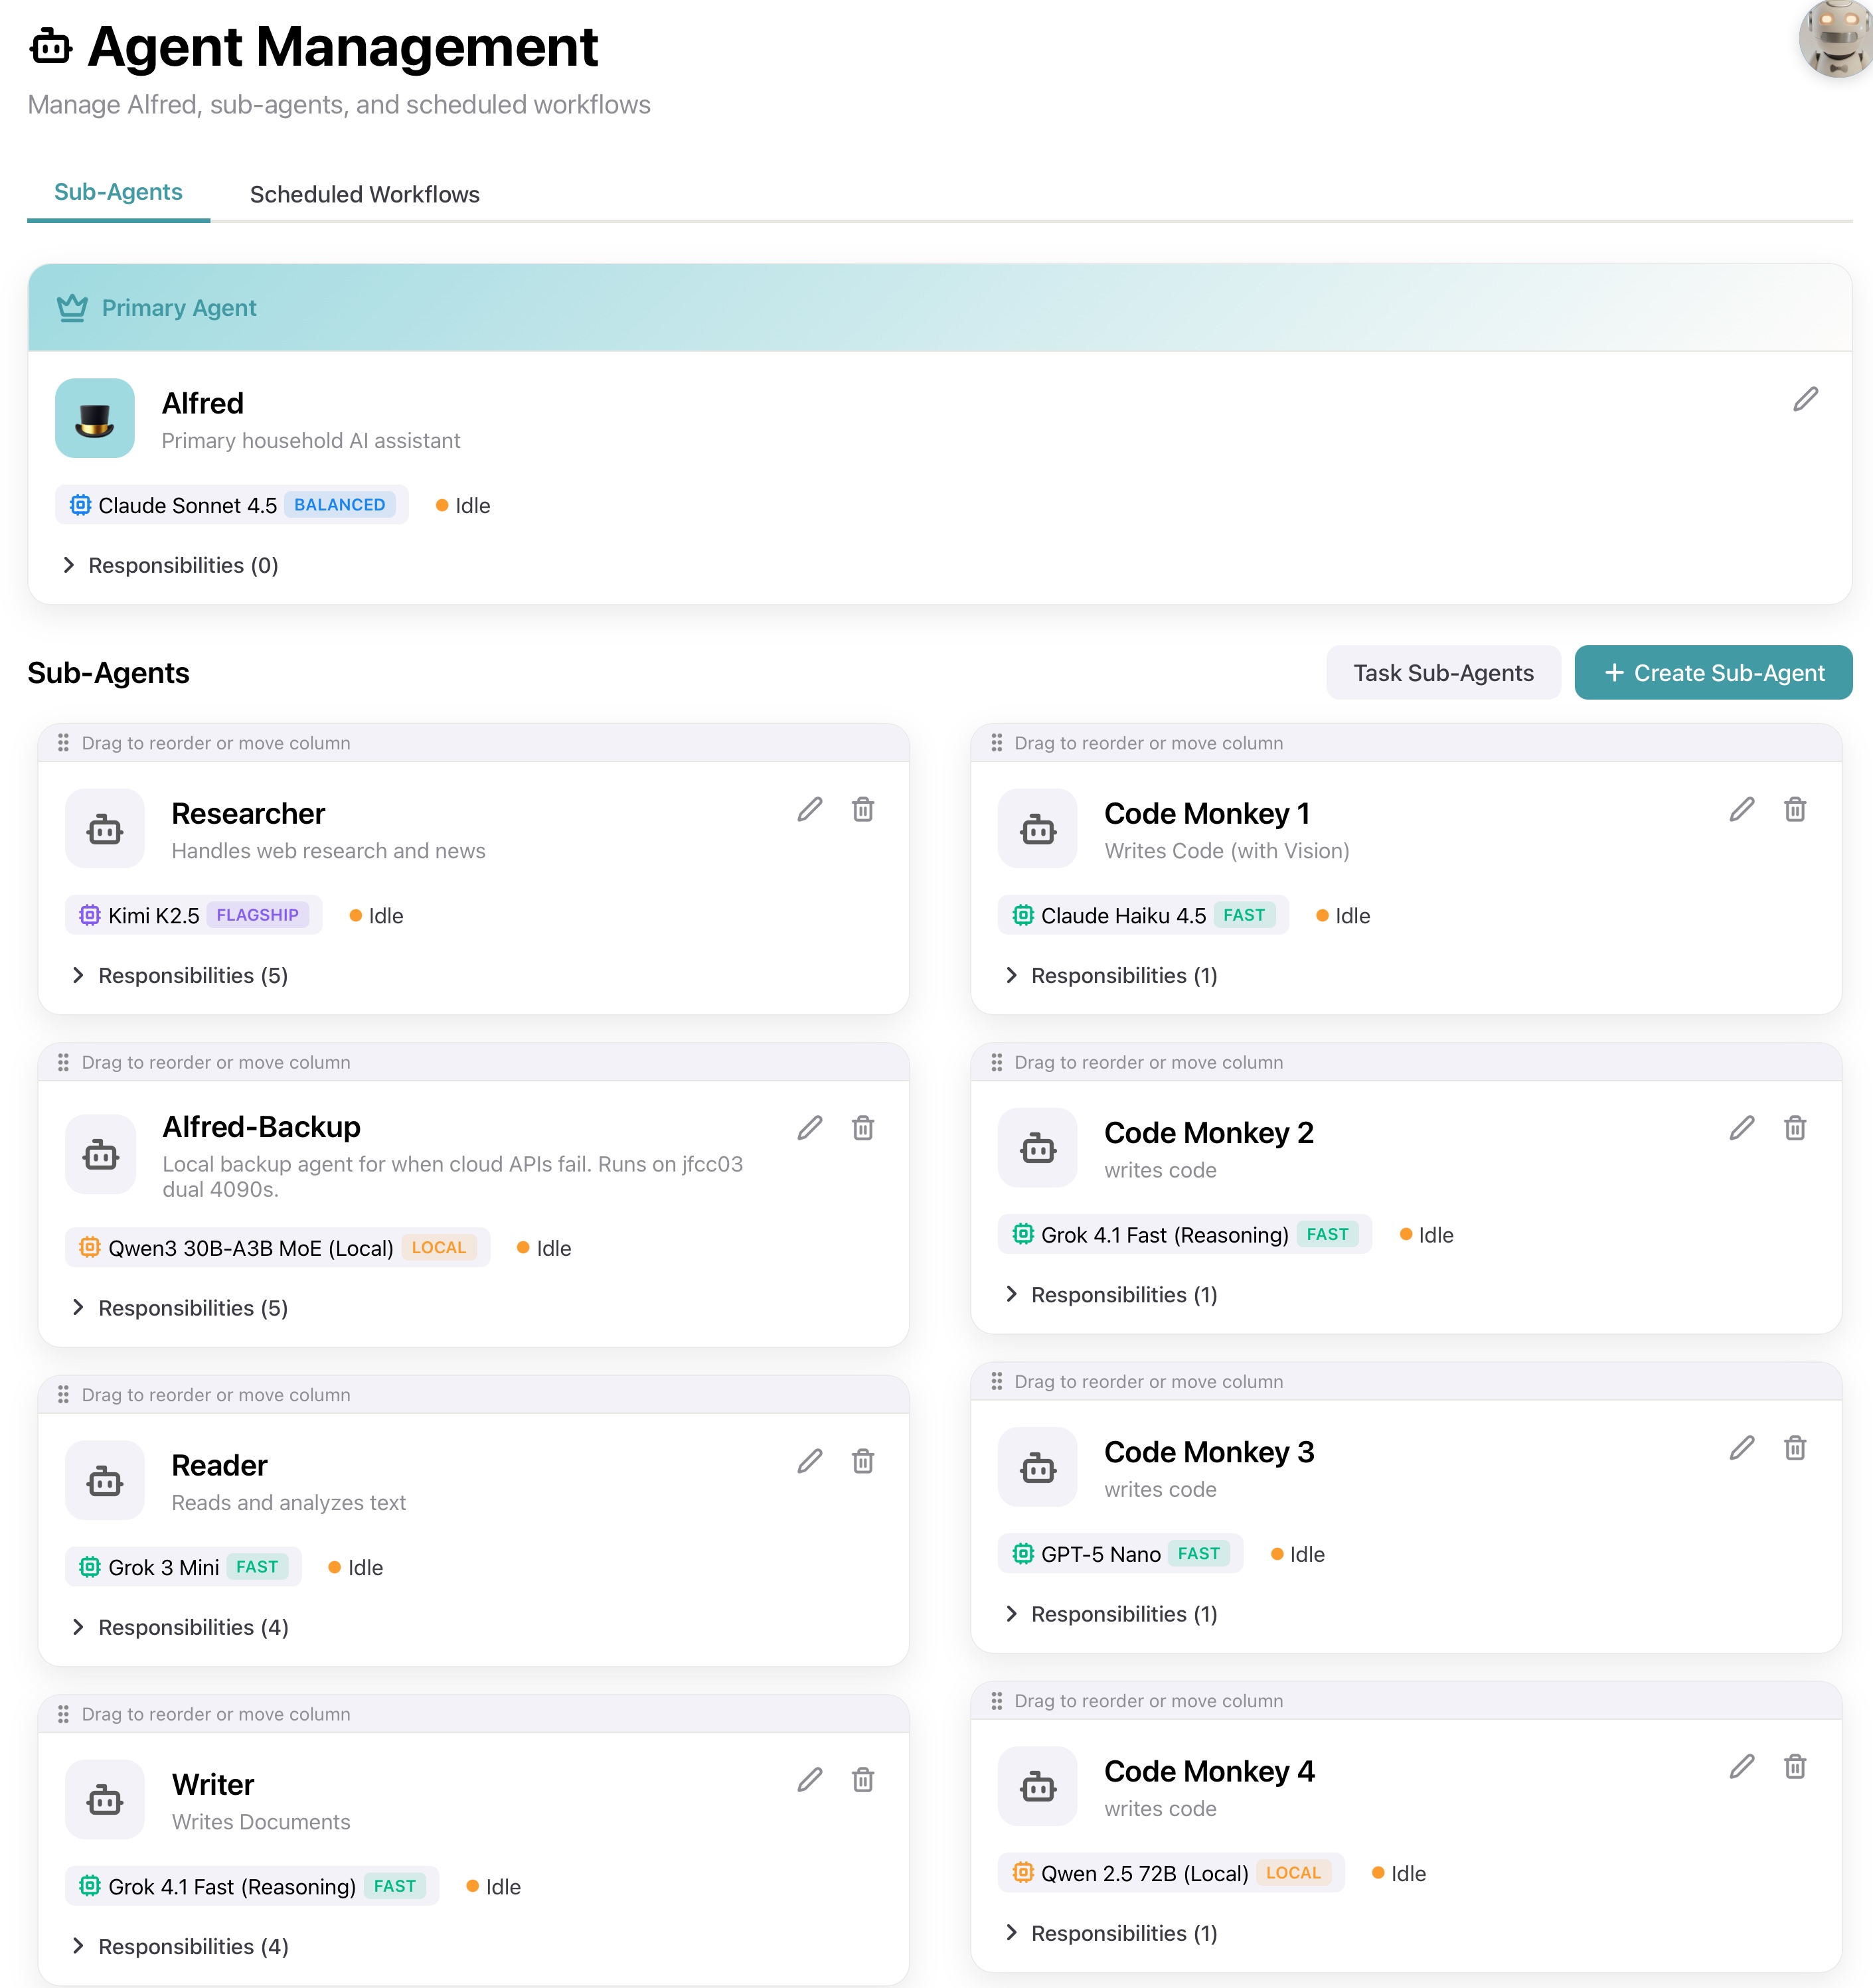Click the robot avatar on Code Monkey 4
The height and width of the screenshot is (1988, 1873).
(x=1037, y=1786)
